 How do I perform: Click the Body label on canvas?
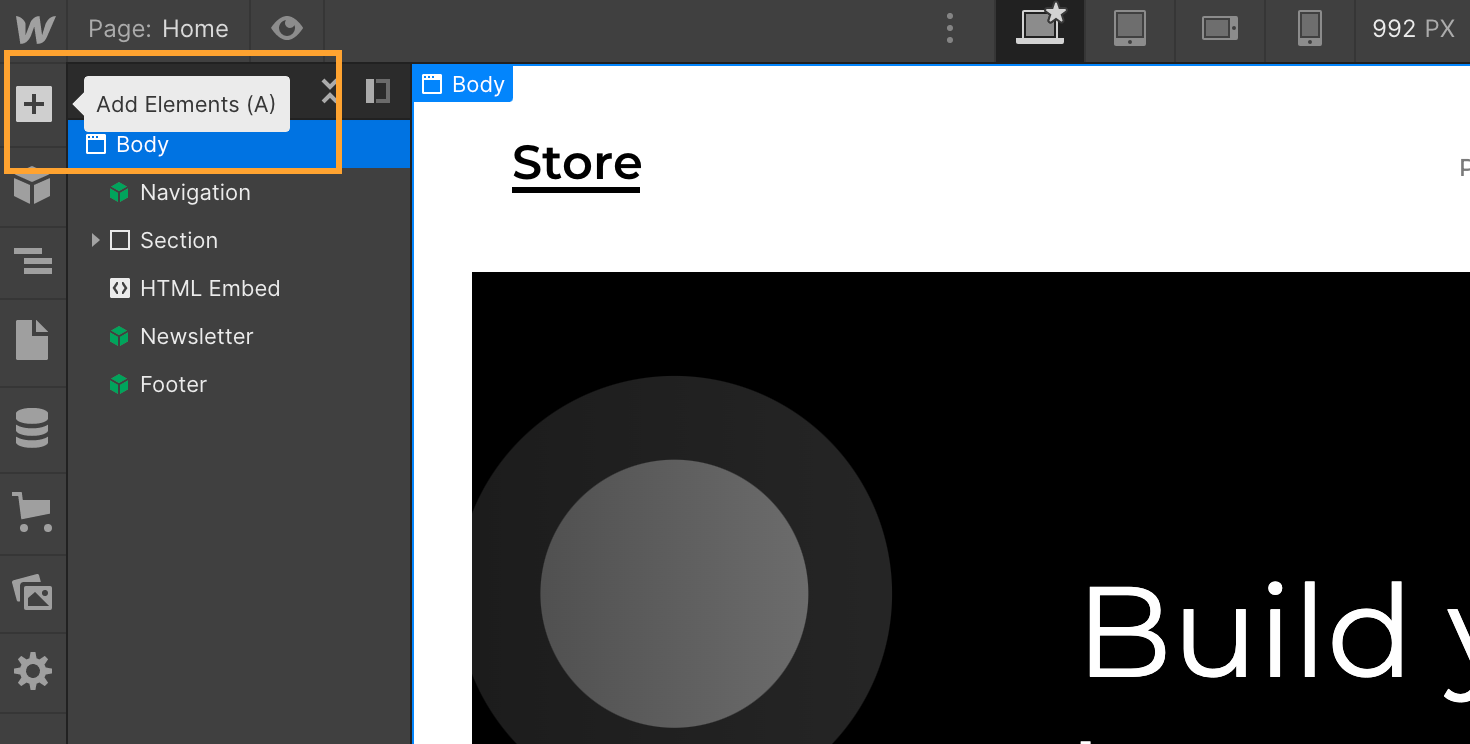[463, 84]
